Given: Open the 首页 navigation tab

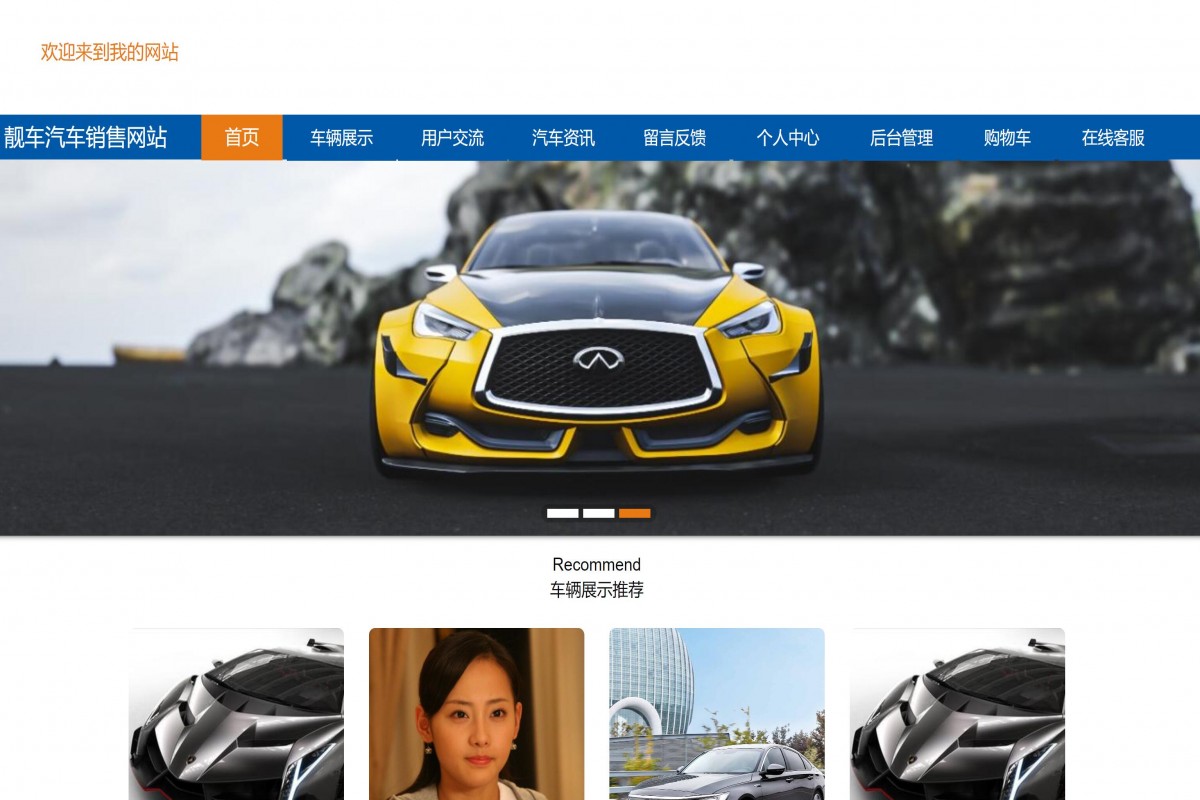Looking at the screenshot, I should (x=242, y=138).
